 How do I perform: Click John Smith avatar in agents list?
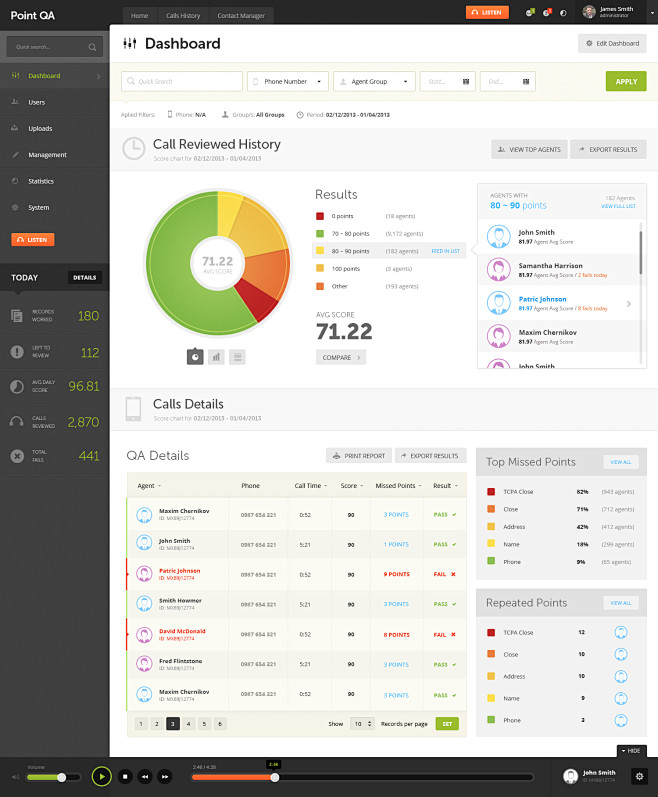click(498, 236)
